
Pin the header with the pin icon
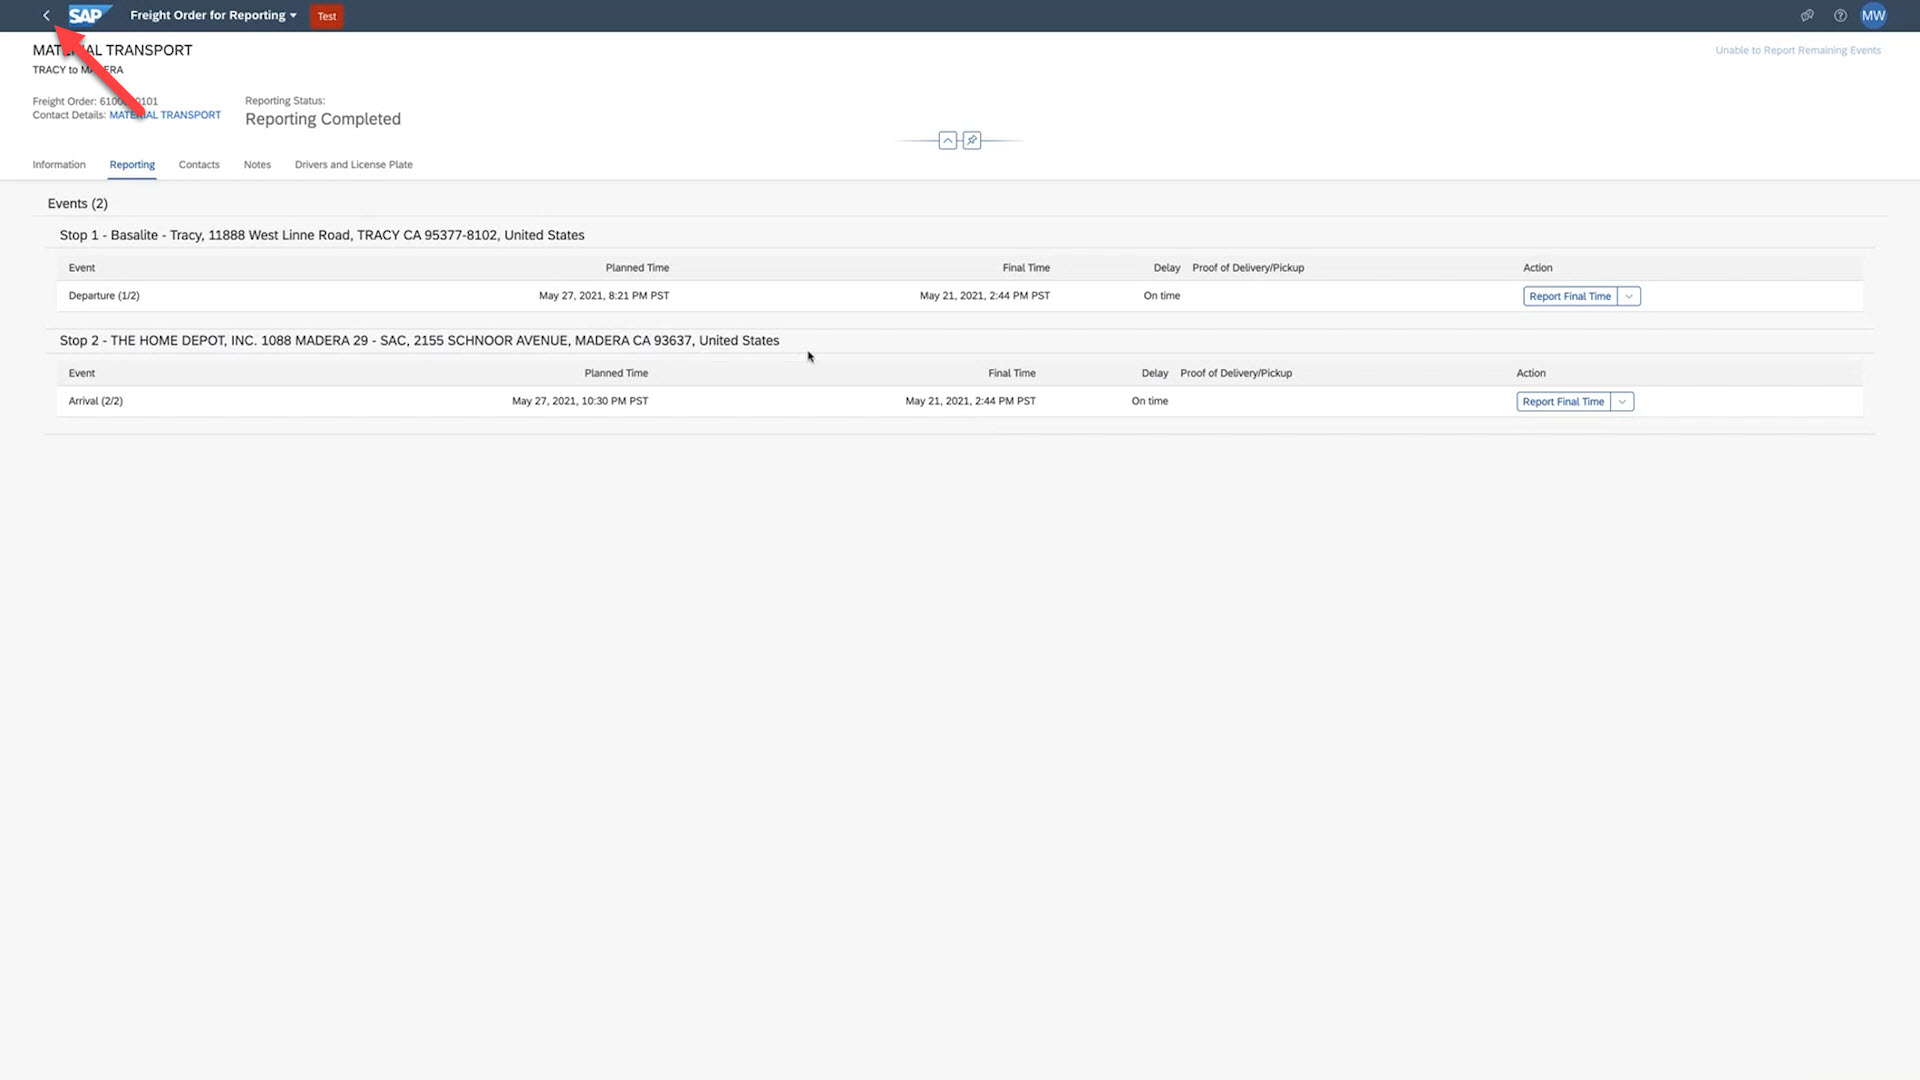click(x=972, y=141)
